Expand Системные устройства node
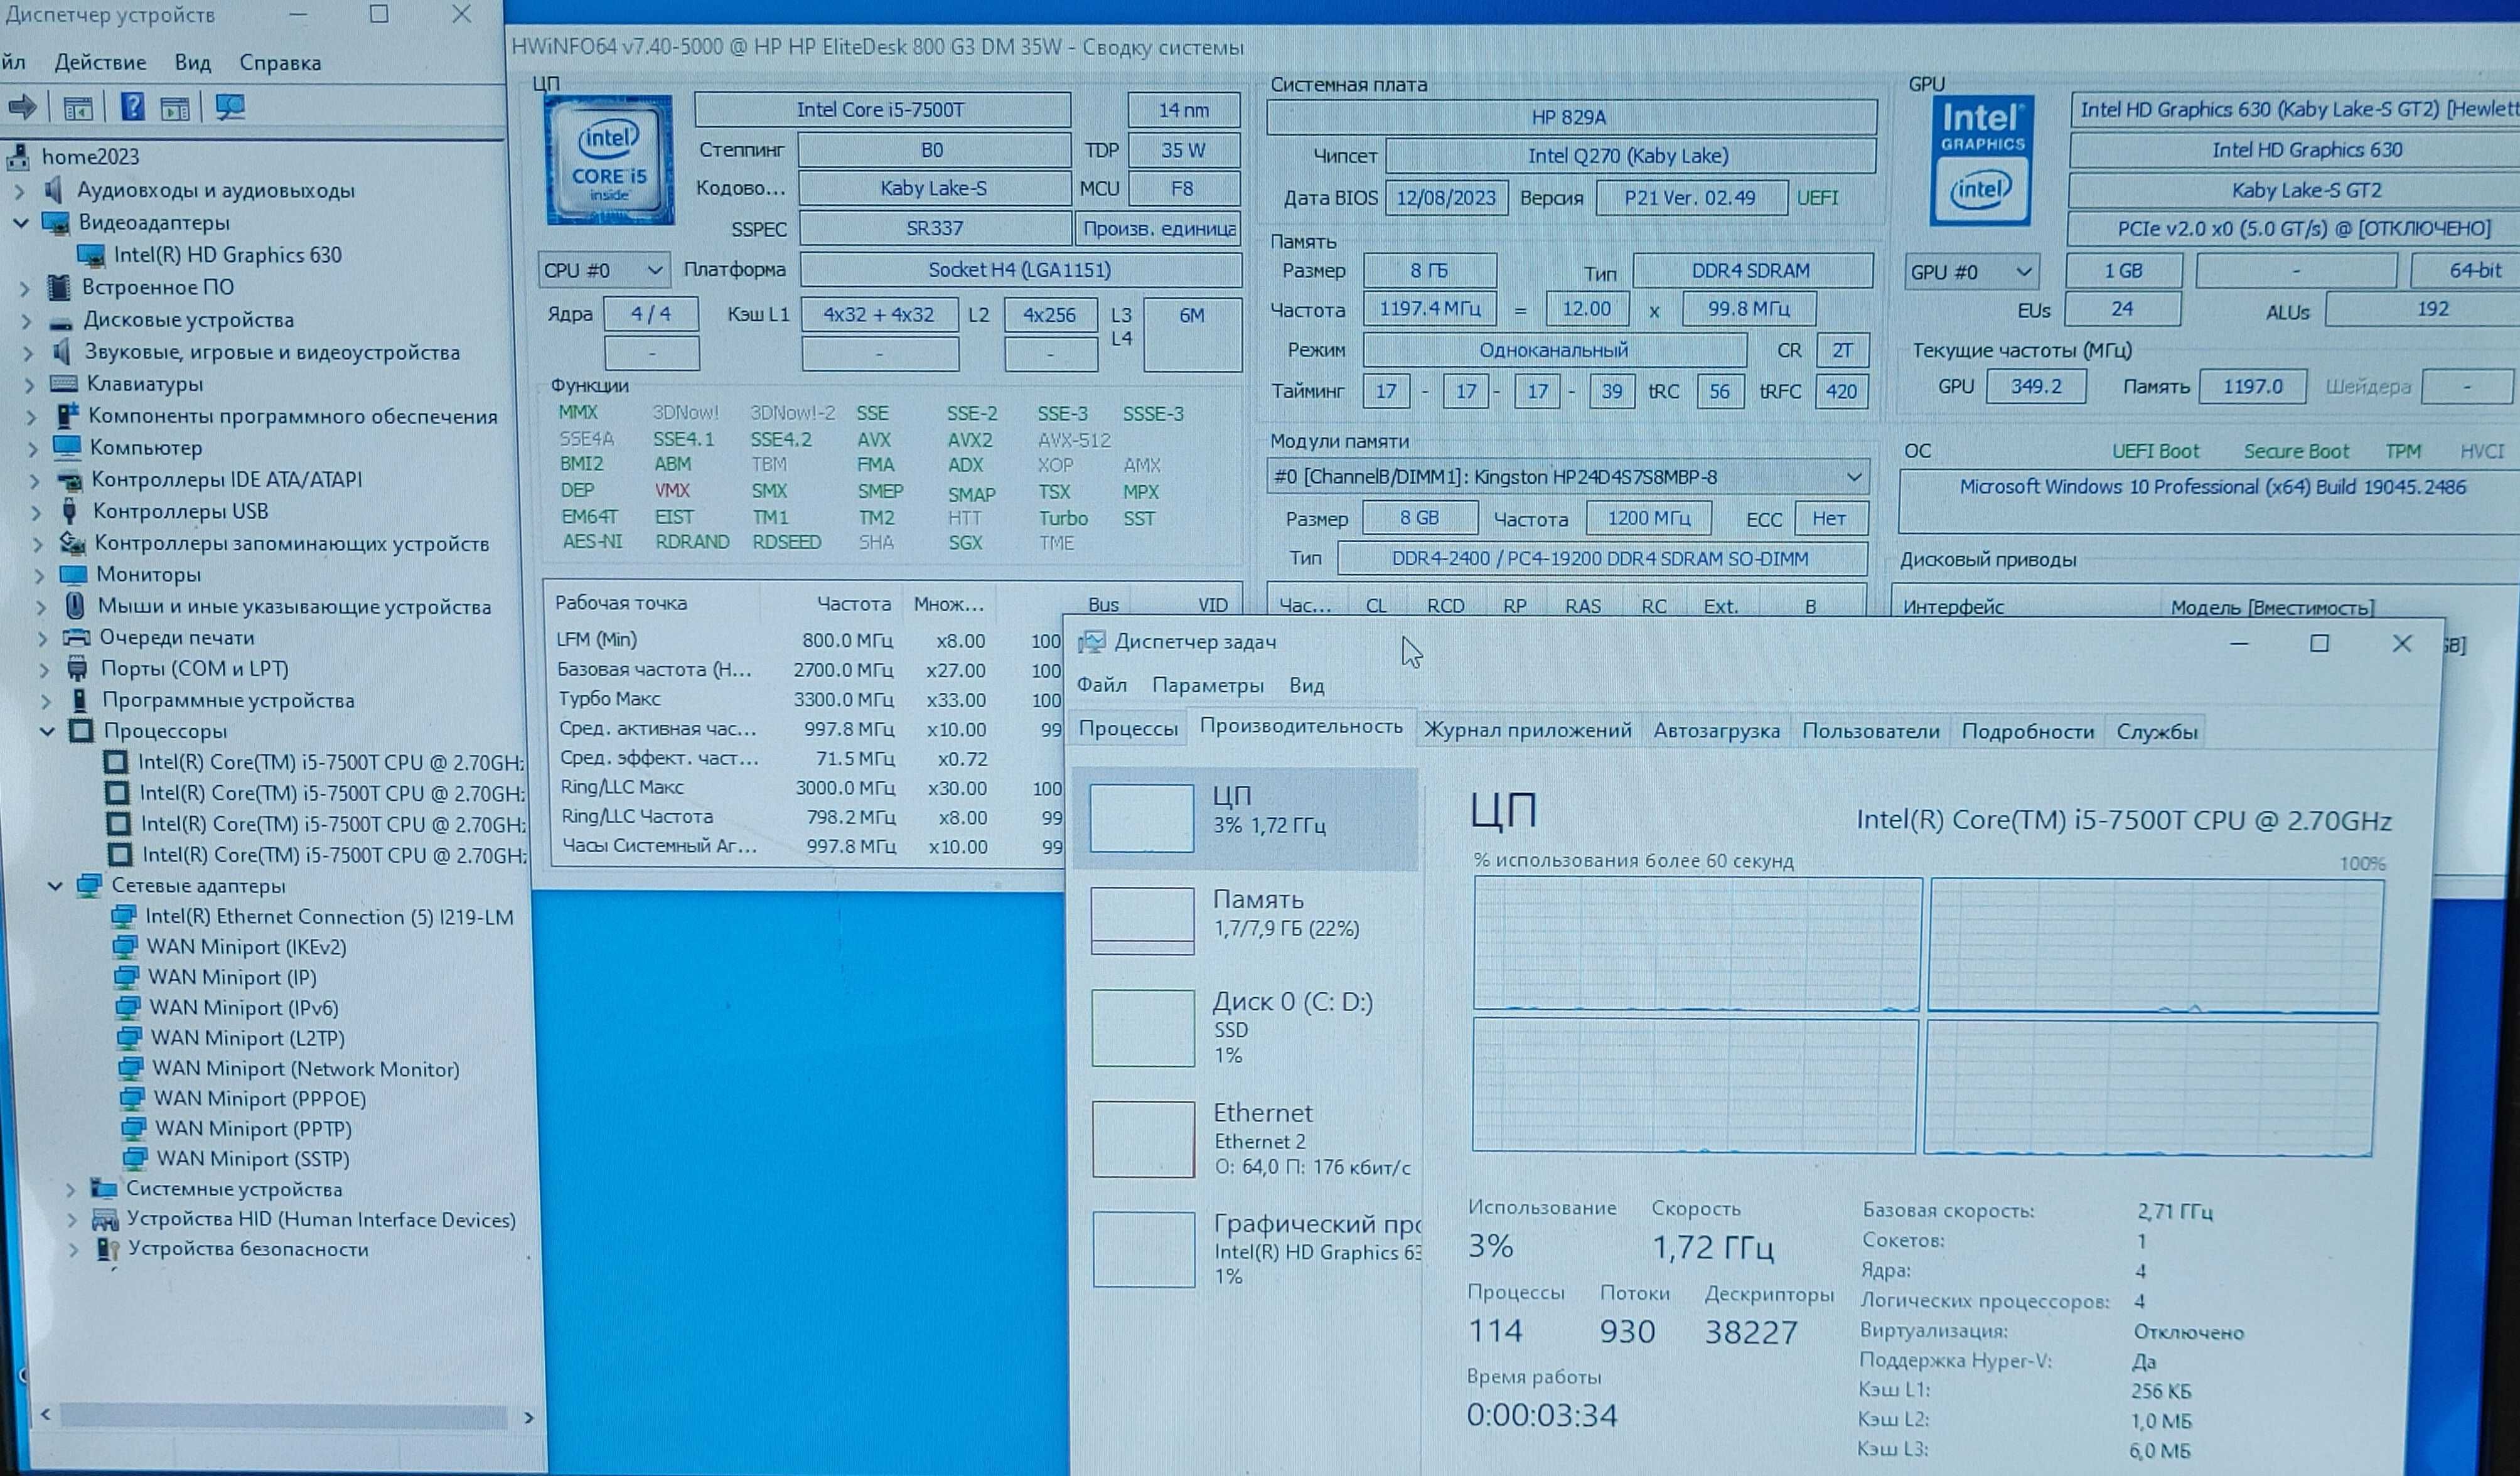The height and width of the screenshot is (1476, 2520). coord(70,1190)
